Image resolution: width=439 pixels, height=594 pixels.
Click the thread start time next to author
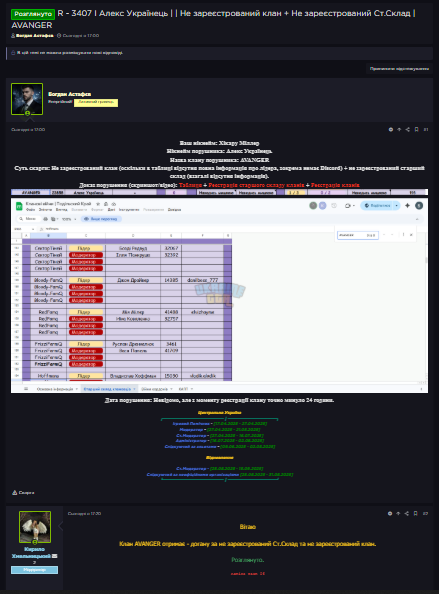pos(81,36)
